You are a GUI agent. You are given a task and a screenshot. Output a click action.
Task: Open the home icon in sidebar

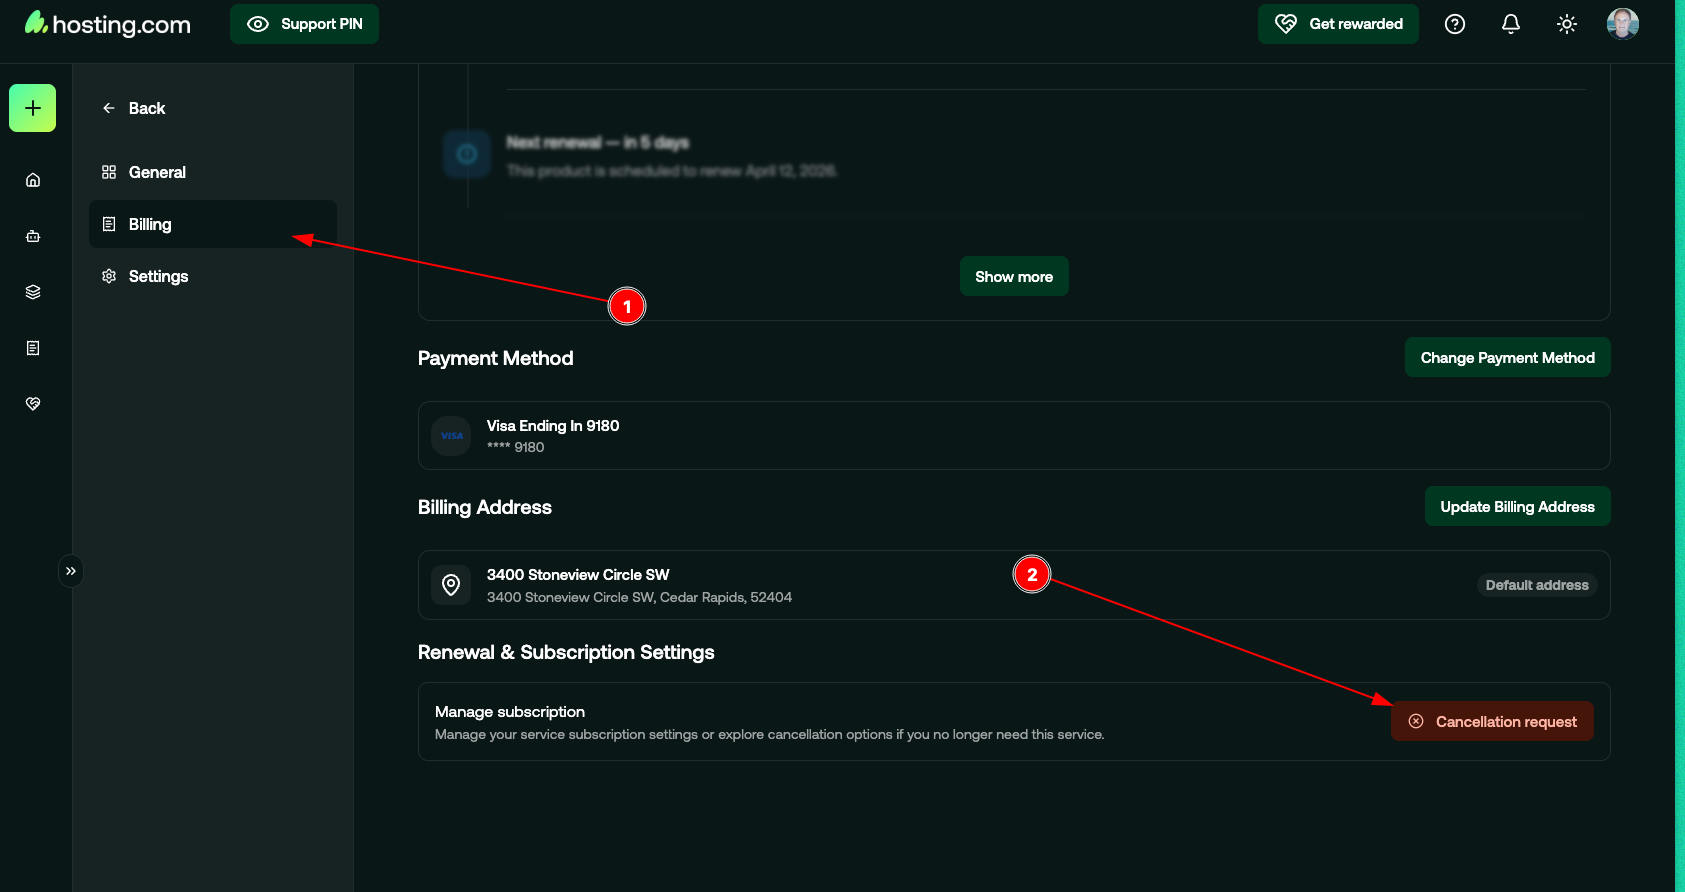point(33,180)
